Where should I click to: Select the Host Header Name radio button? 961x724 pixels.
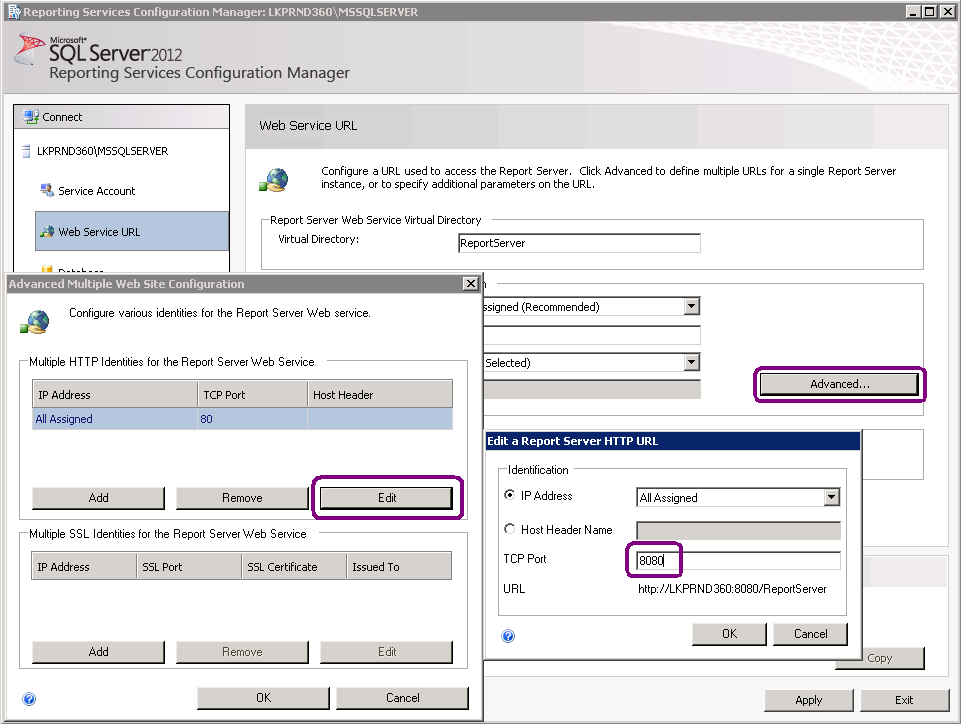coord(509,528)
